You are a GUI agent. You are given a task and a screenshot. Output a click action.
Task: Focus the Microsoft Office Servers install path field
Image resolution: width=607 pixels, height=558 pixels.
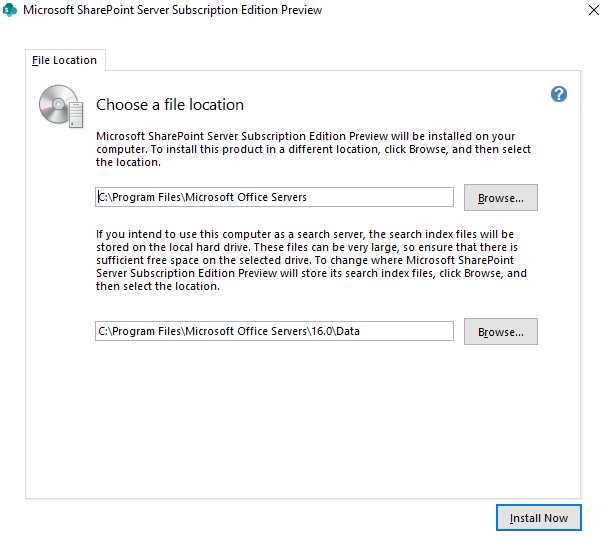274,198
